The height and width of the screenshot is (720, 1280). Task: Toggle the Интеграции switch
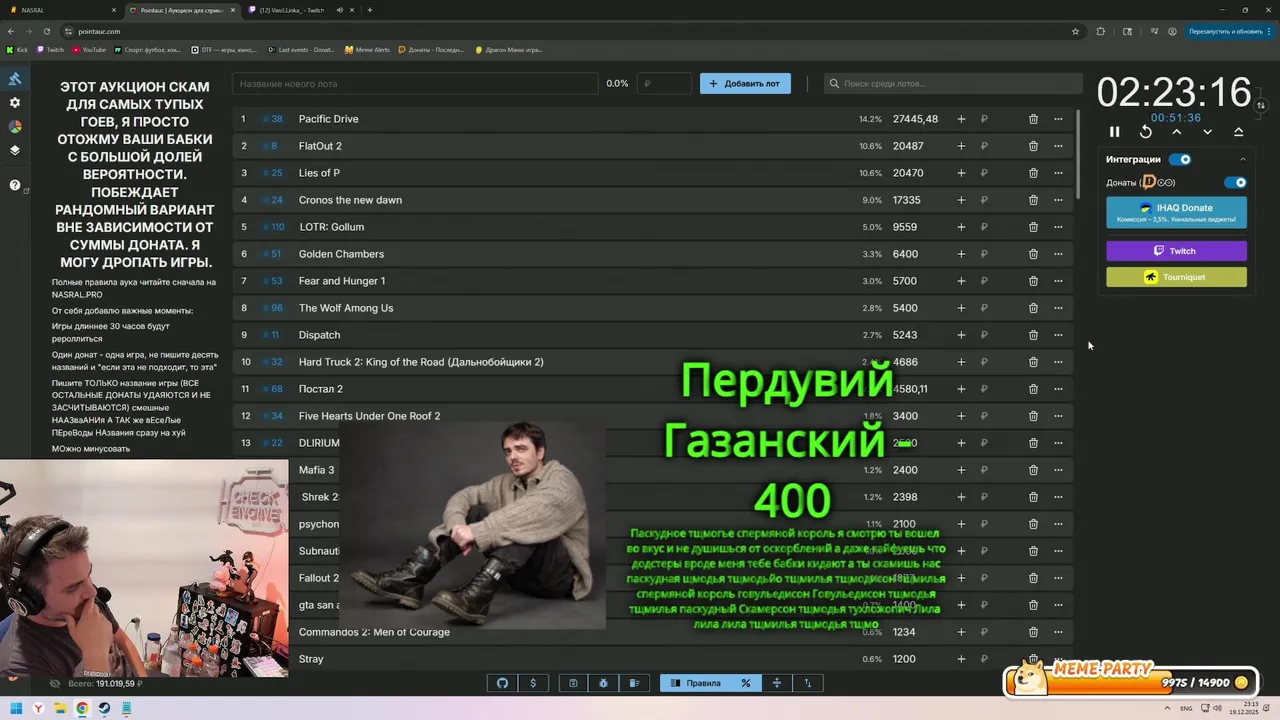pos(1181,159)
